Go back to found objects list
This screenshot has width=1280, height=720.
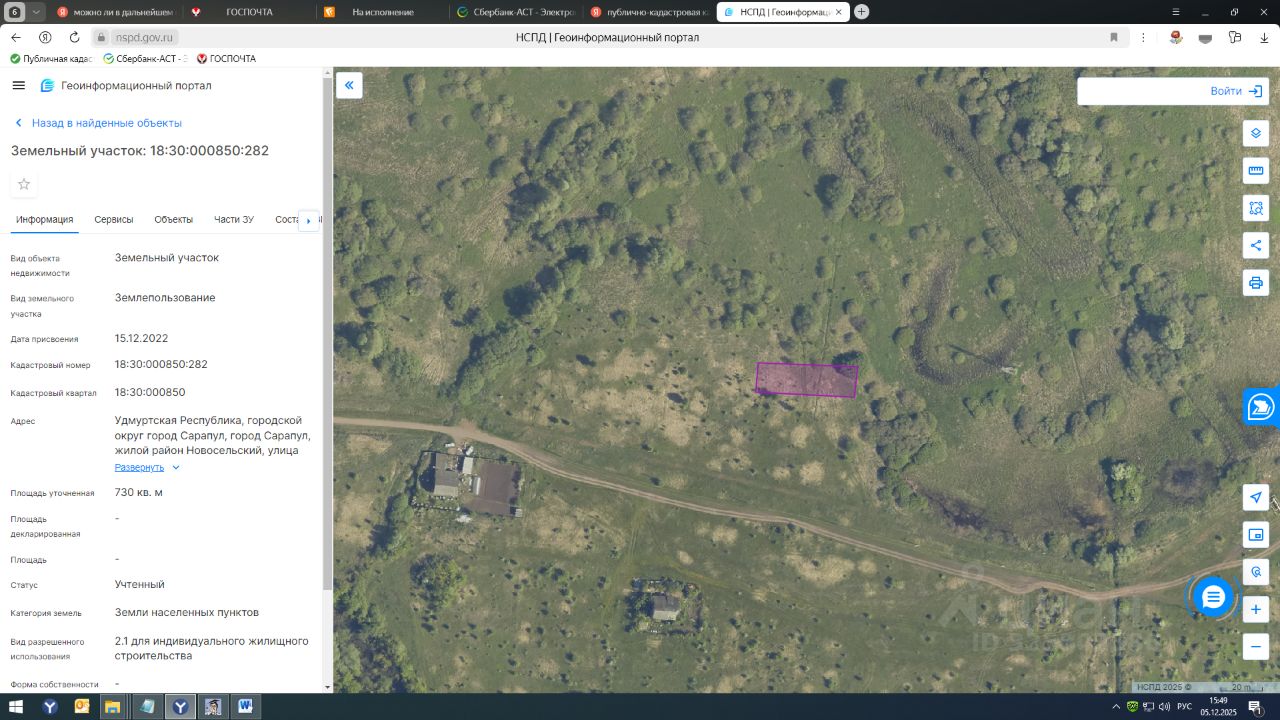pos(98,123)
